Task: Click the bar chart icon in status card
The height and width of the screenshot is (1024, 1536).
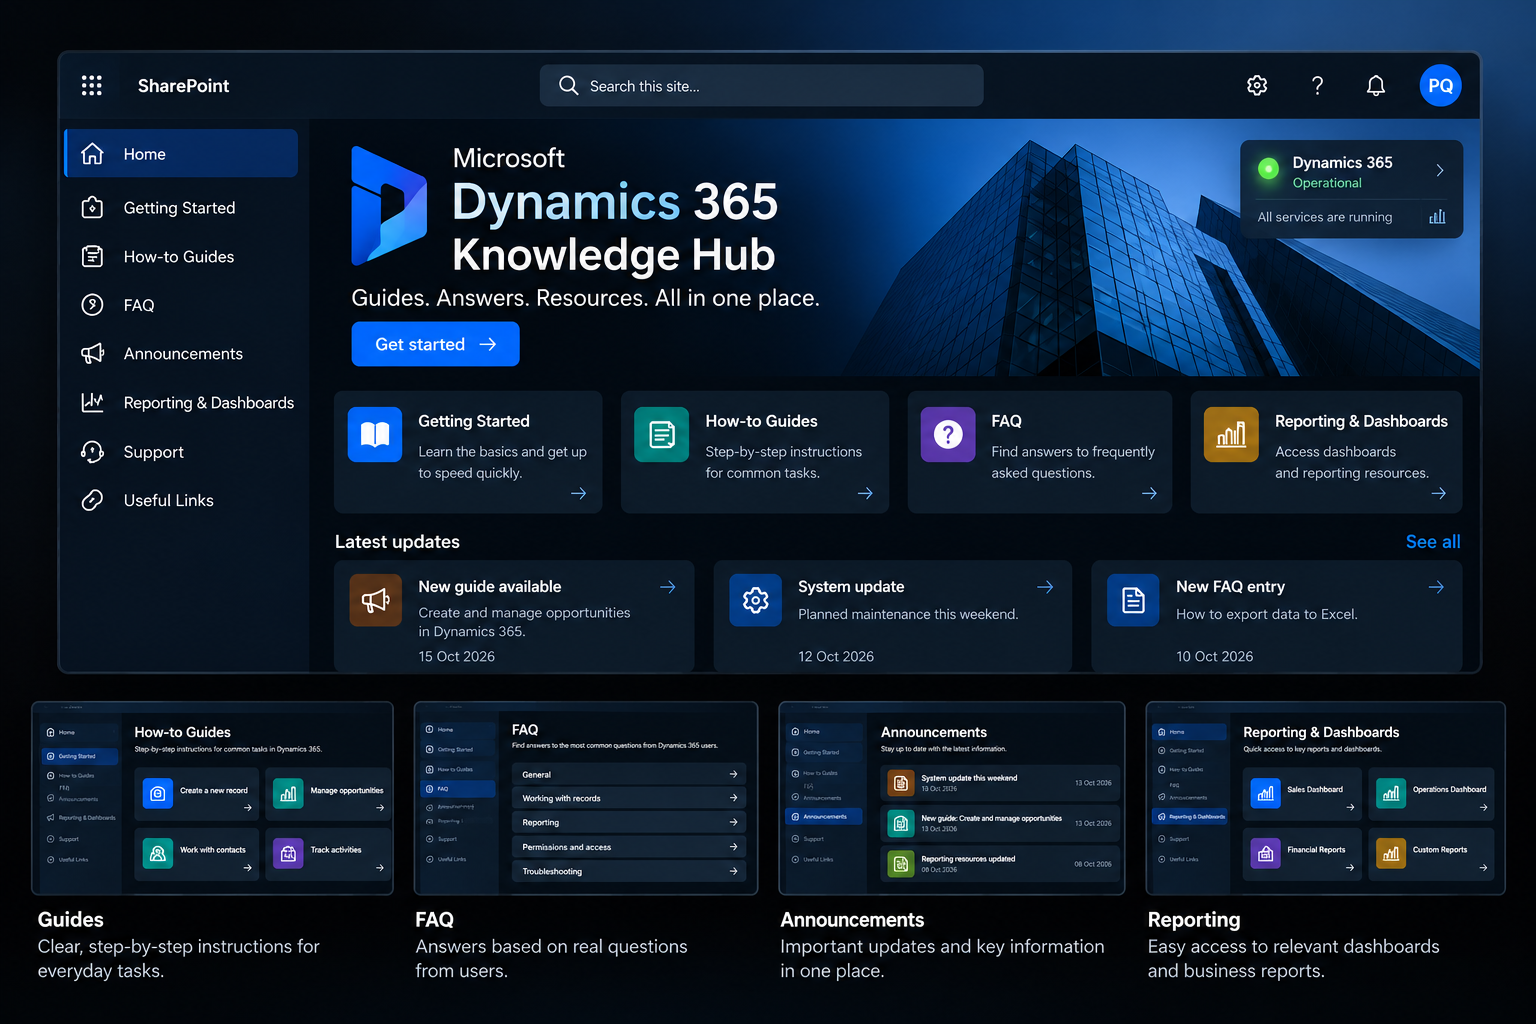Action: [1437, 217]
